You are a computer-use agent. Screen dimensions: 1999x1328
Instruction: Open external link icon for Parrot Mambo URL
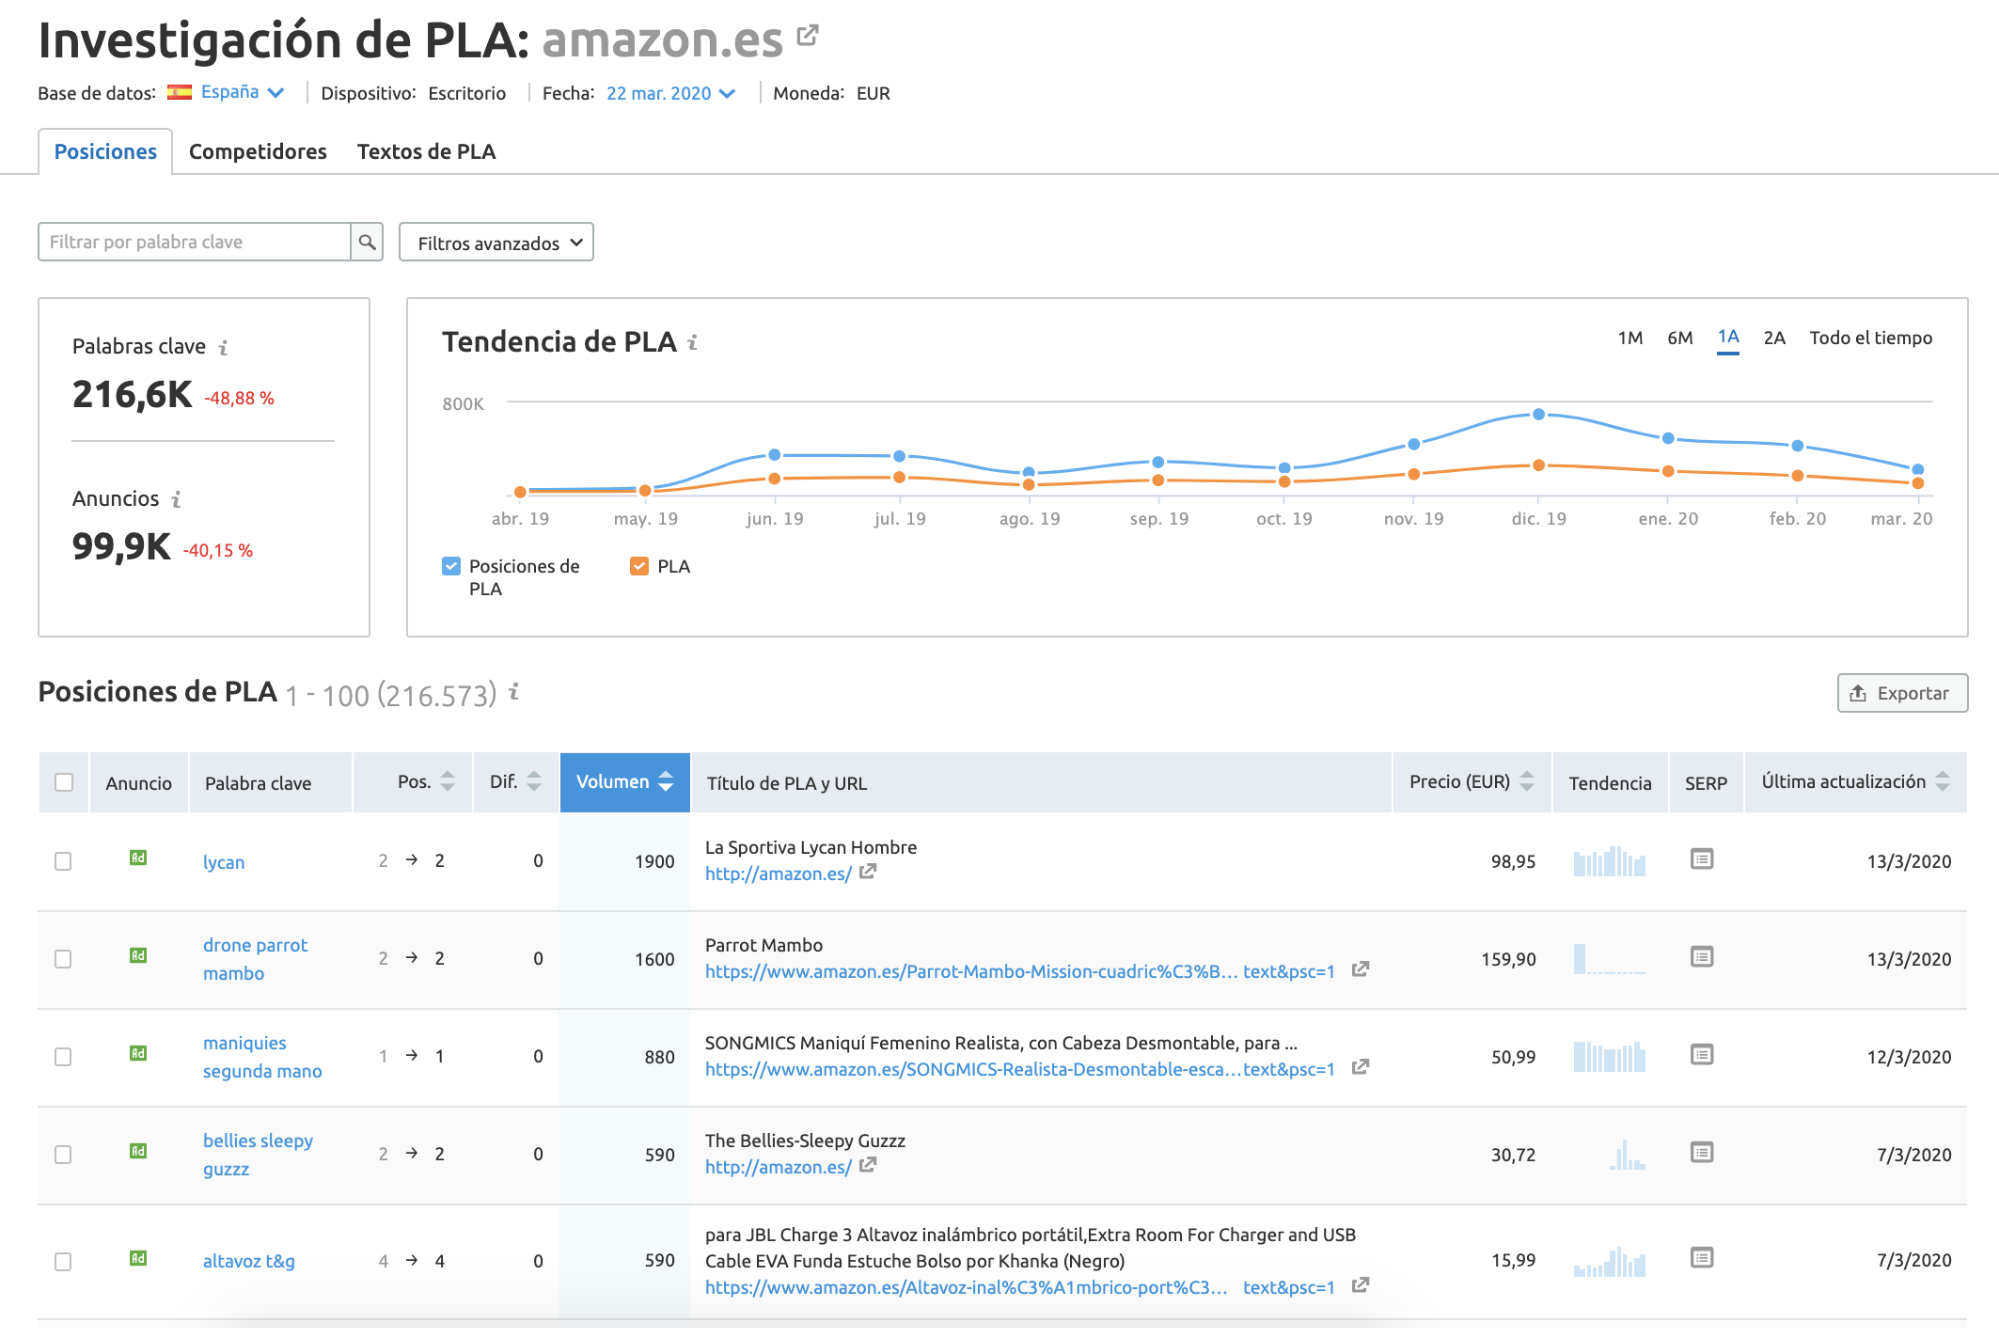[x=1360, y=970]
